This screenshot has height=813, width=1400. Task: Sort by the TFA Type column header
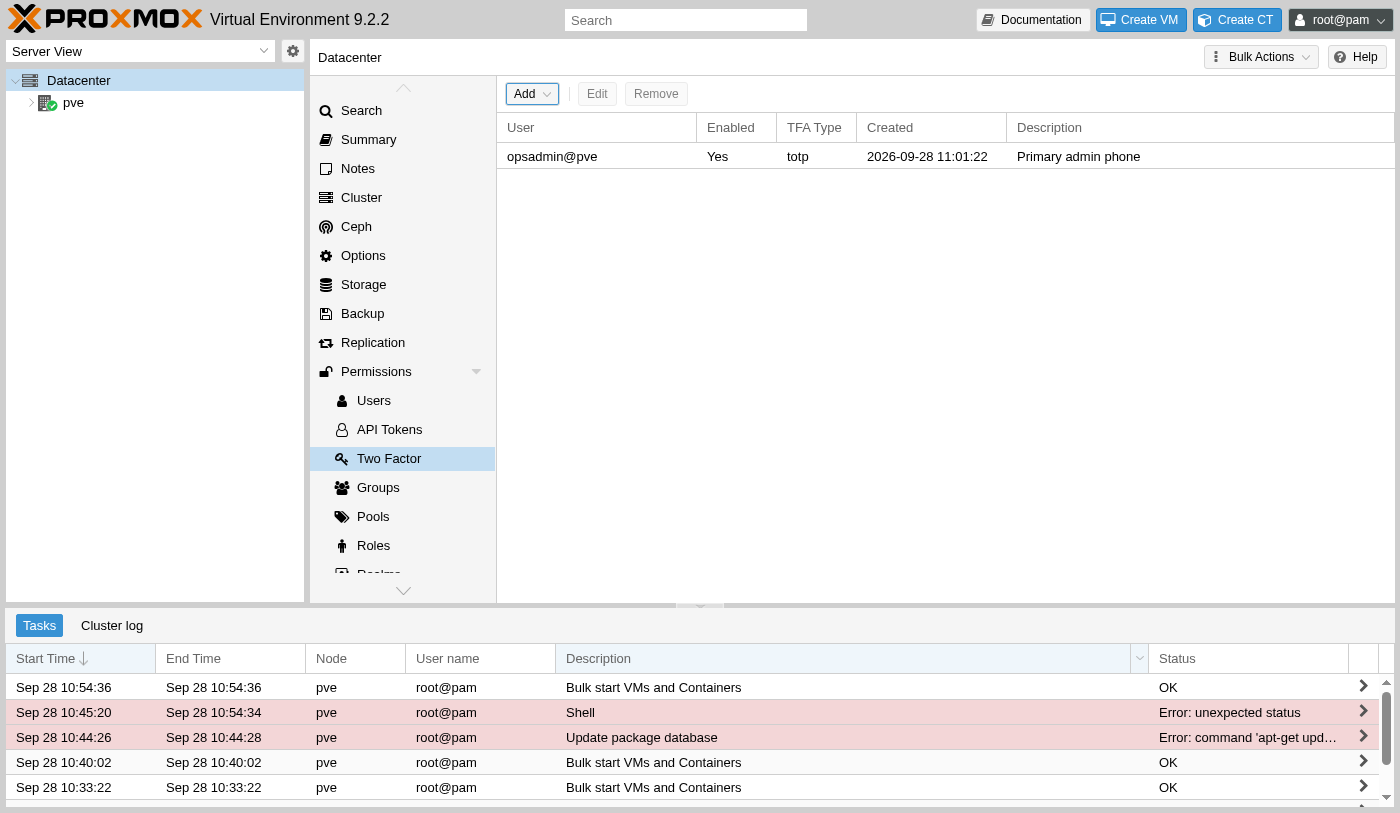point(817,128)
